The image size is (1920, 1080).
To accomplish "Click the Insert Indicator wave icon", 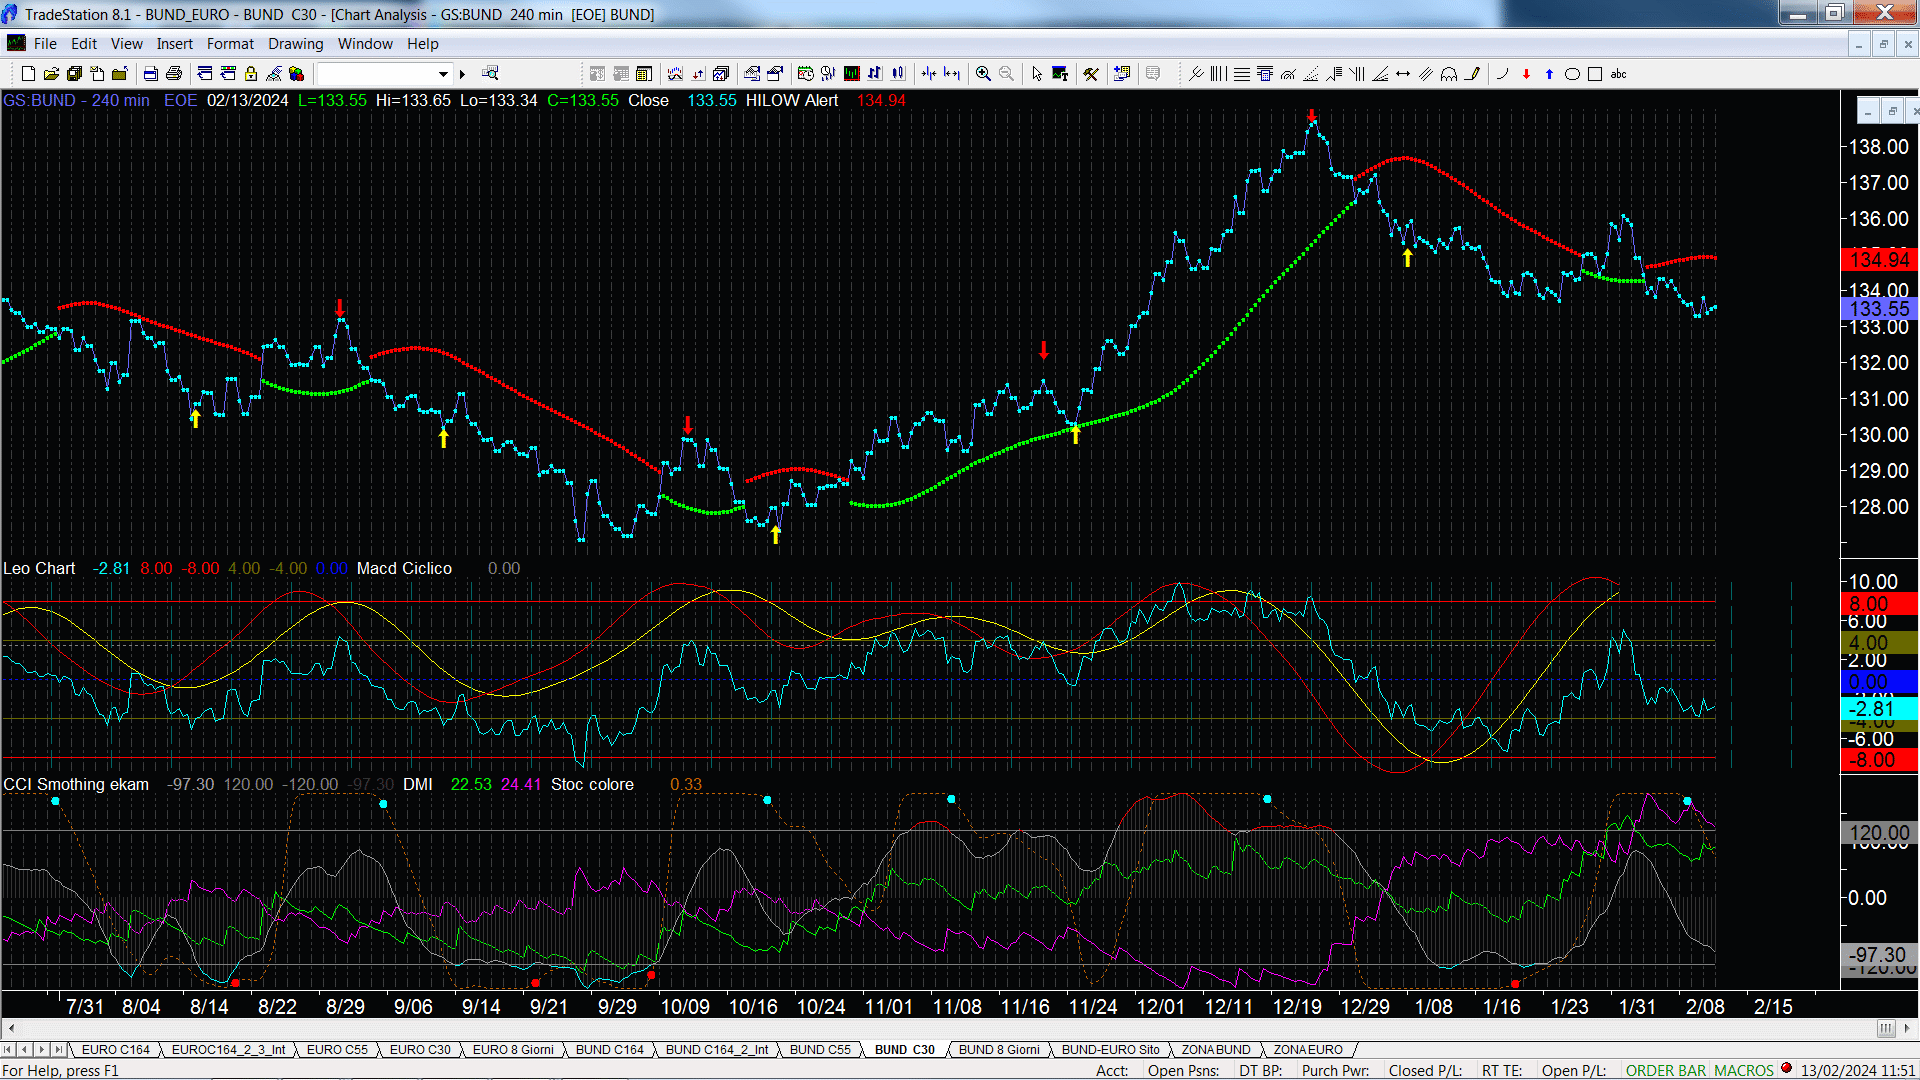I will [x=675, y=73].
